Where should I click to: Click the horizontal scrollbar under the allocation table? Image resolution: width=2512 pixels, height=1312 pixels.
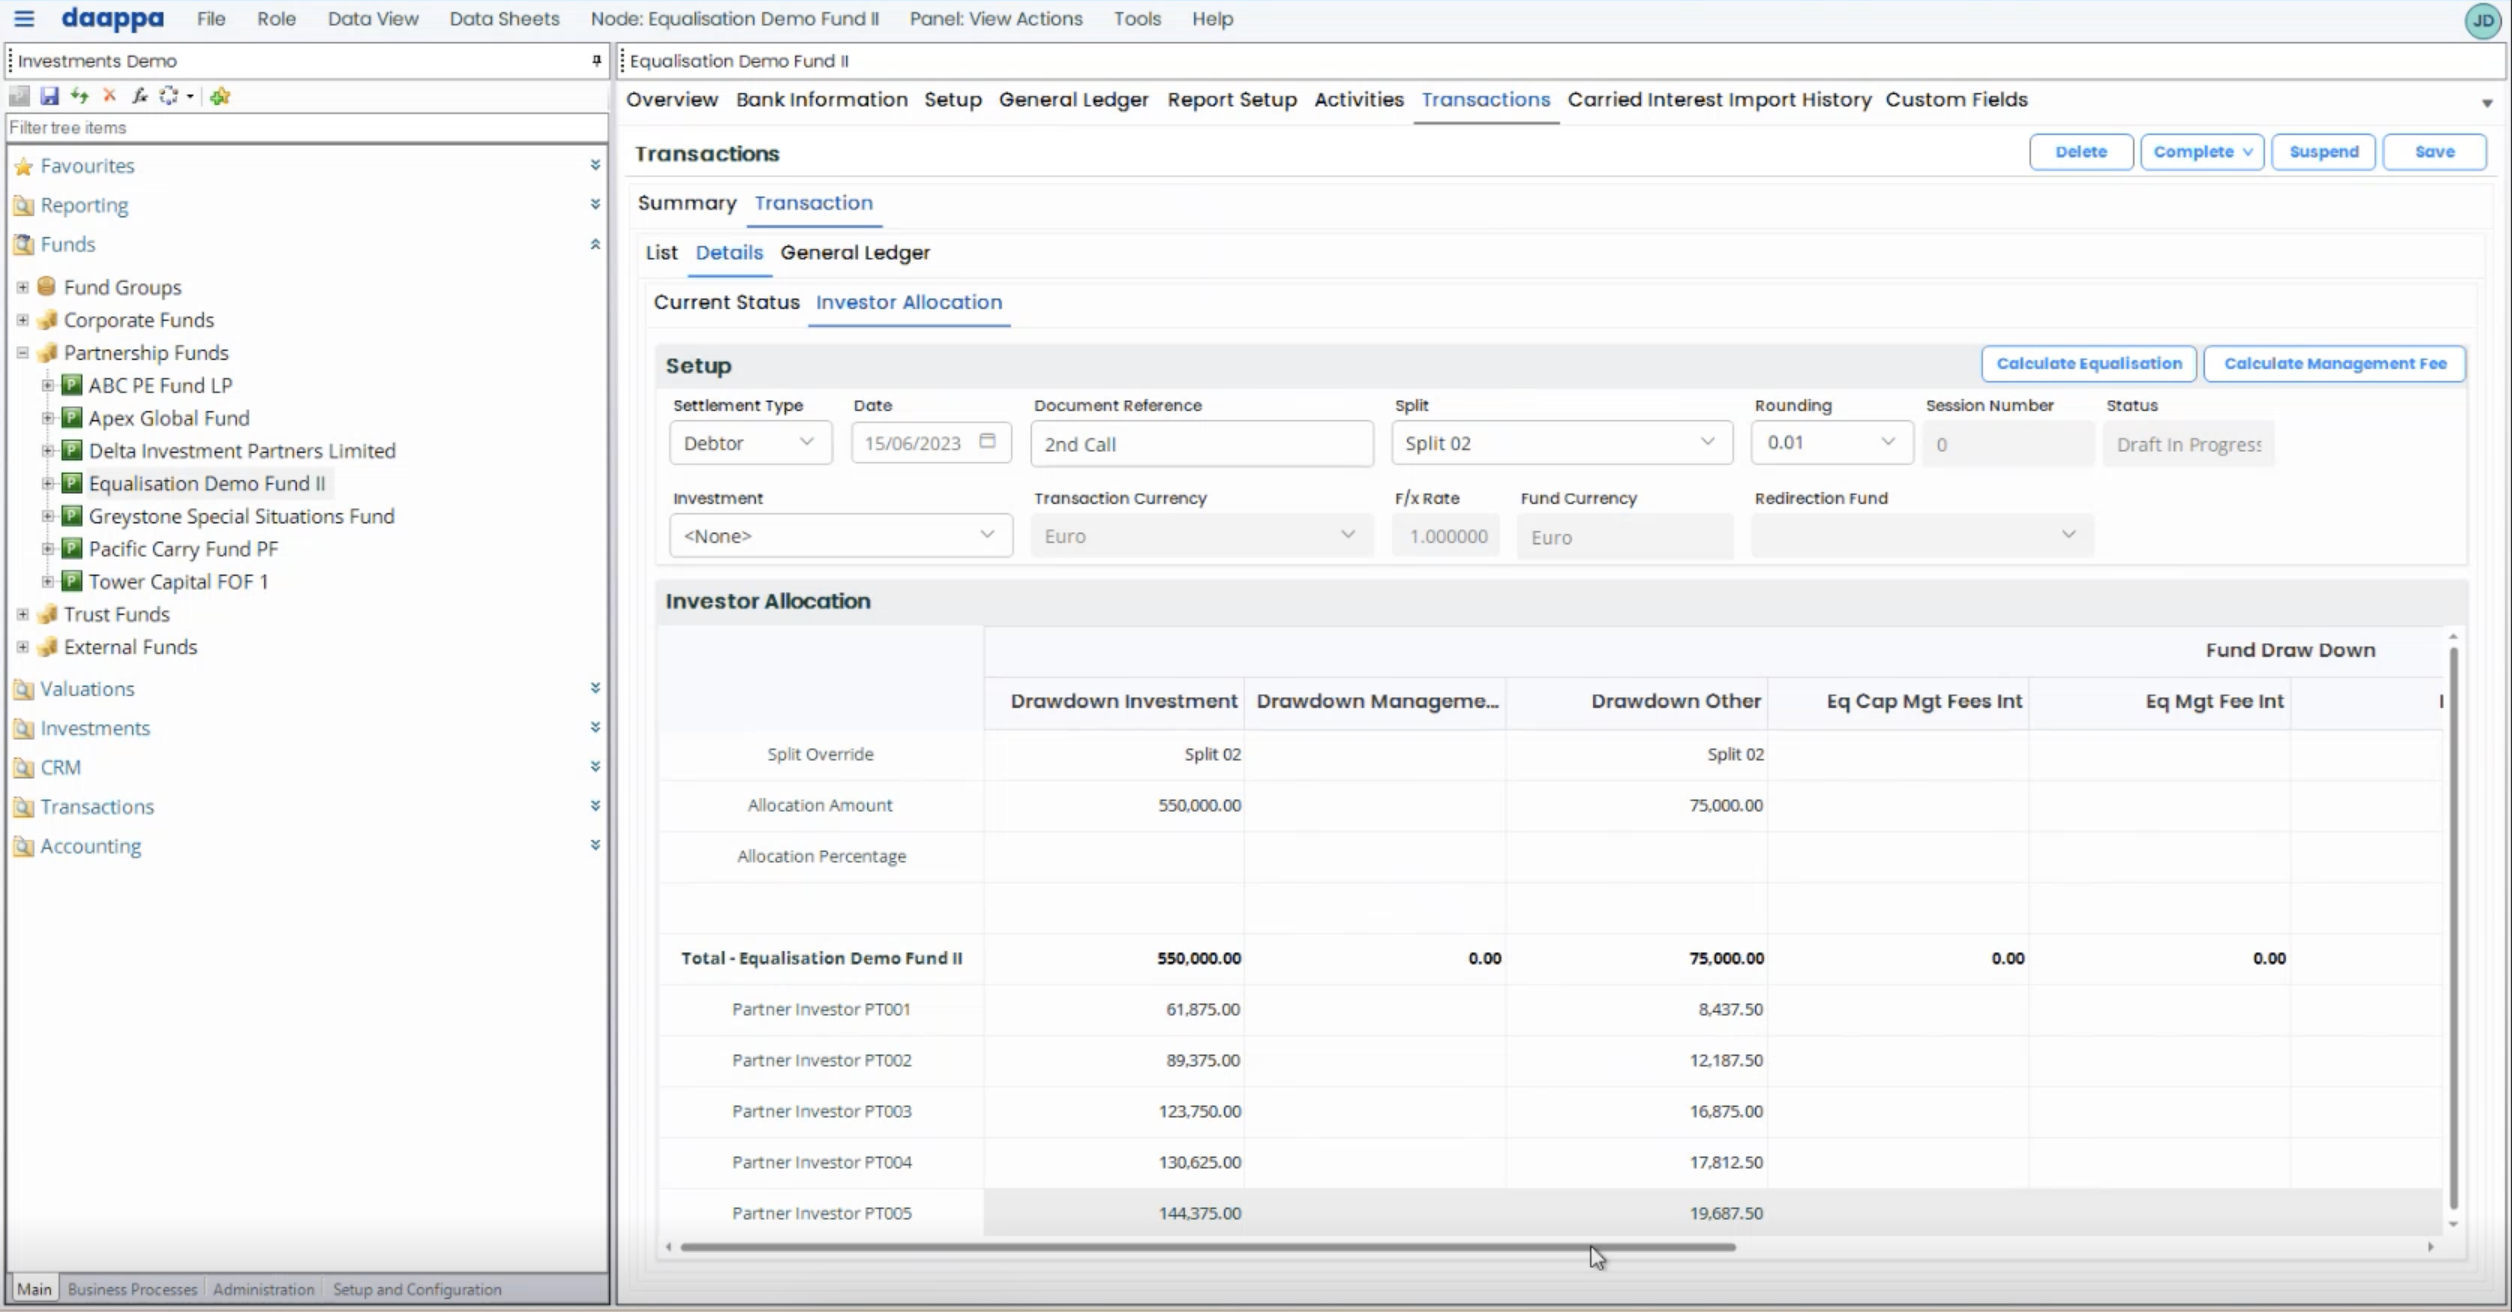pos(1207,1247)
